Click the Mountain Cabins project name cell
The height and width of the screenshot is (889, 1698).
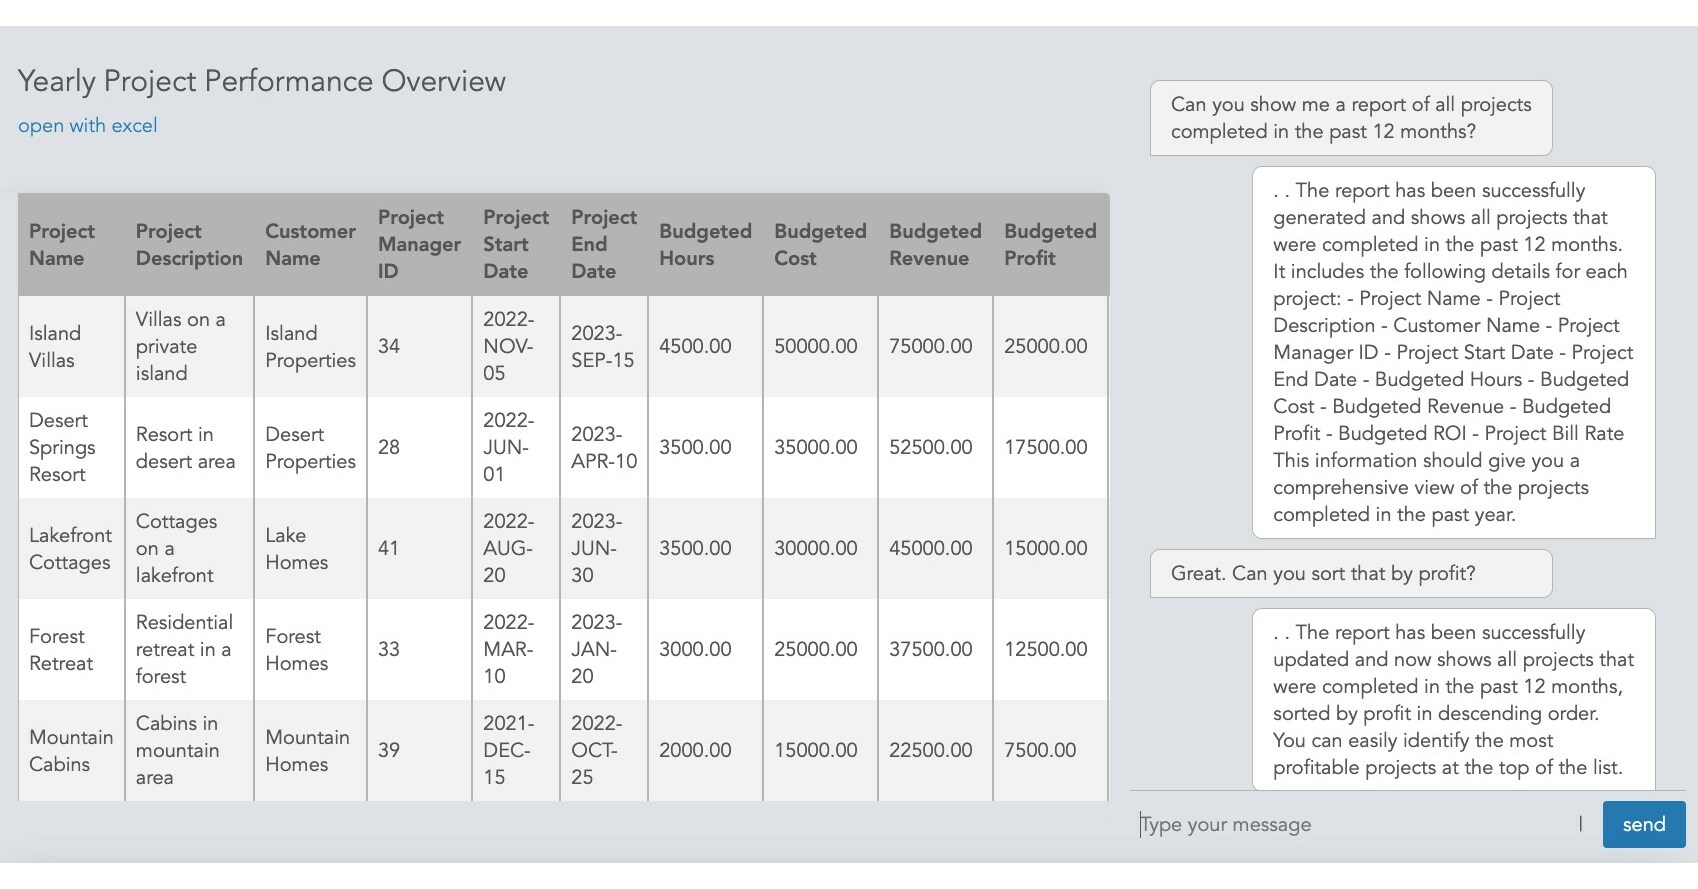(70, 751)
